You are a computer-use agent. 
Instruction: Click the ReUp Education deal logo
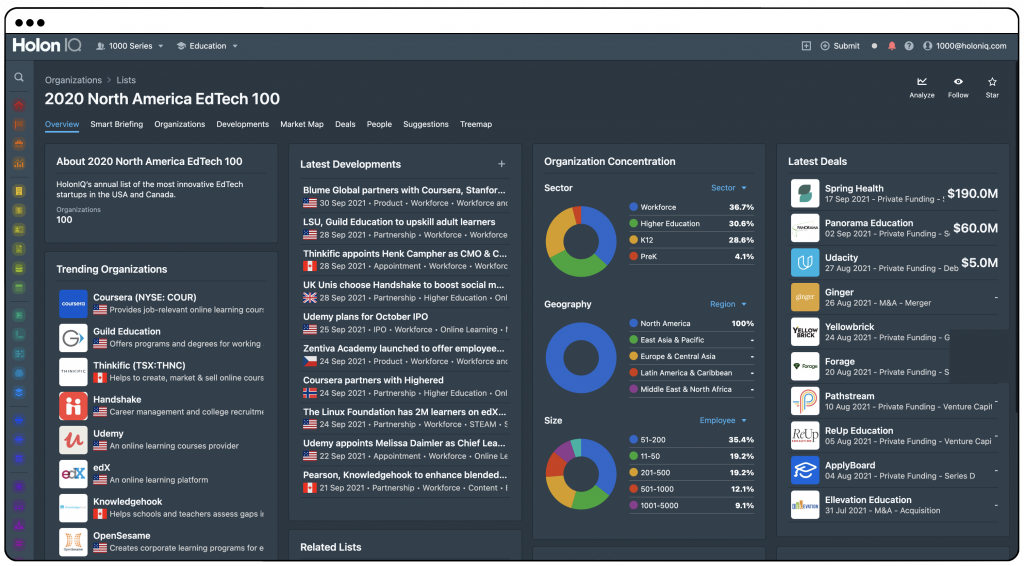805,435
